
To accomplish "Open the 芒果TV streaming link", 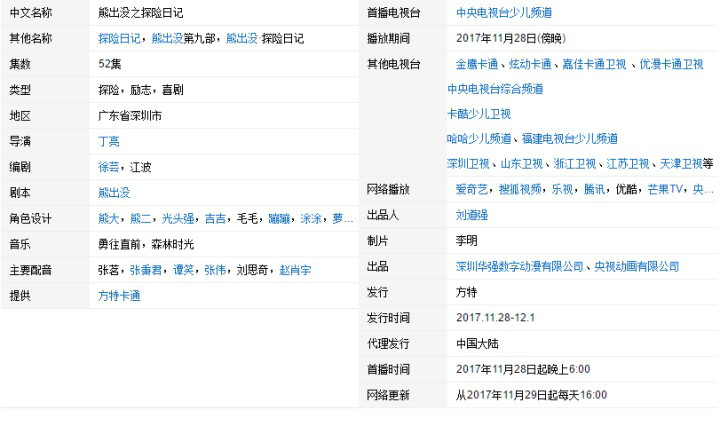I will pyautogui.click(x=664, y=189).
